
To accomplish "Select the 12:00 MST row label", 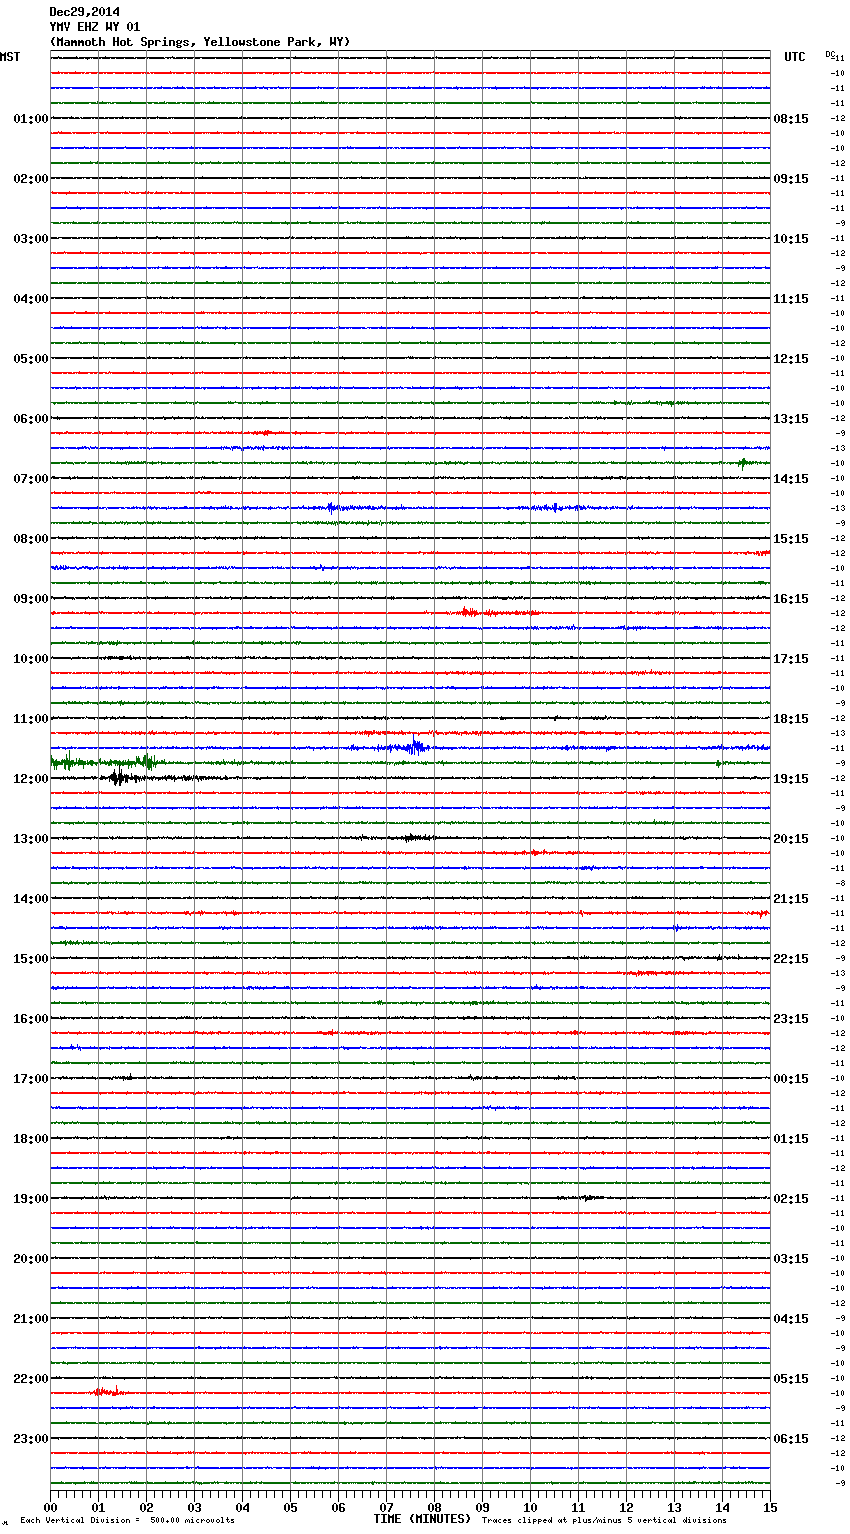I will coord(30,779).
